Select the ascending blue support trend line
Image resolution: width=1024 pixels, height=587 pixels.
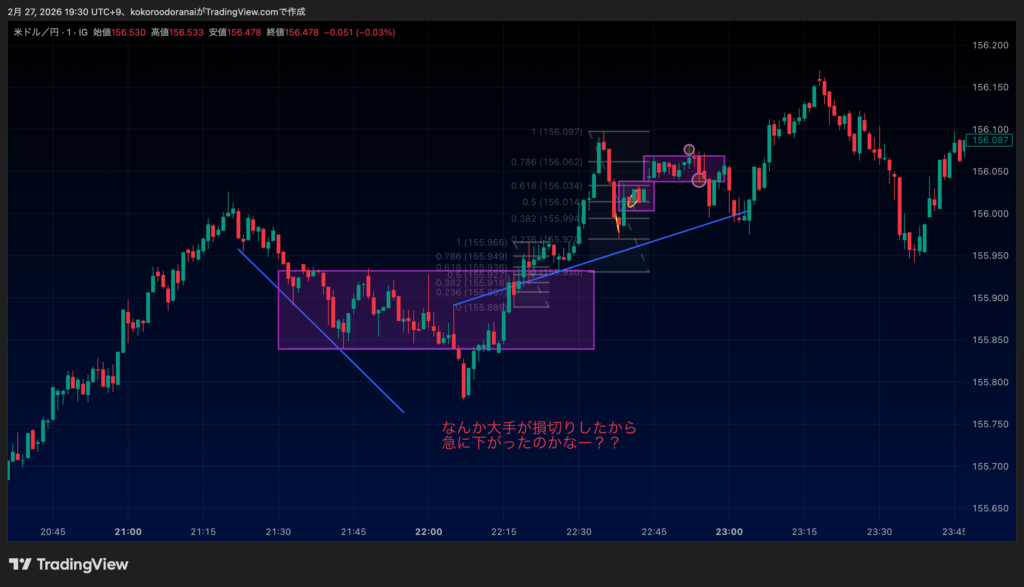pos(600,258)
